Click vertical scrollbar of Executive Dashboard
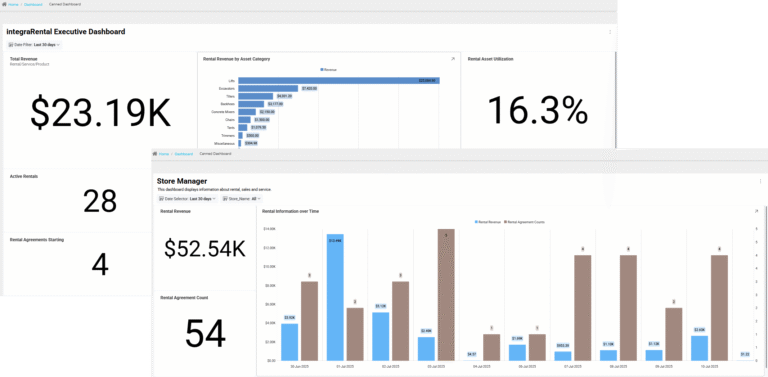This screenshot has width=768, height=377. [x=615, y=99]
